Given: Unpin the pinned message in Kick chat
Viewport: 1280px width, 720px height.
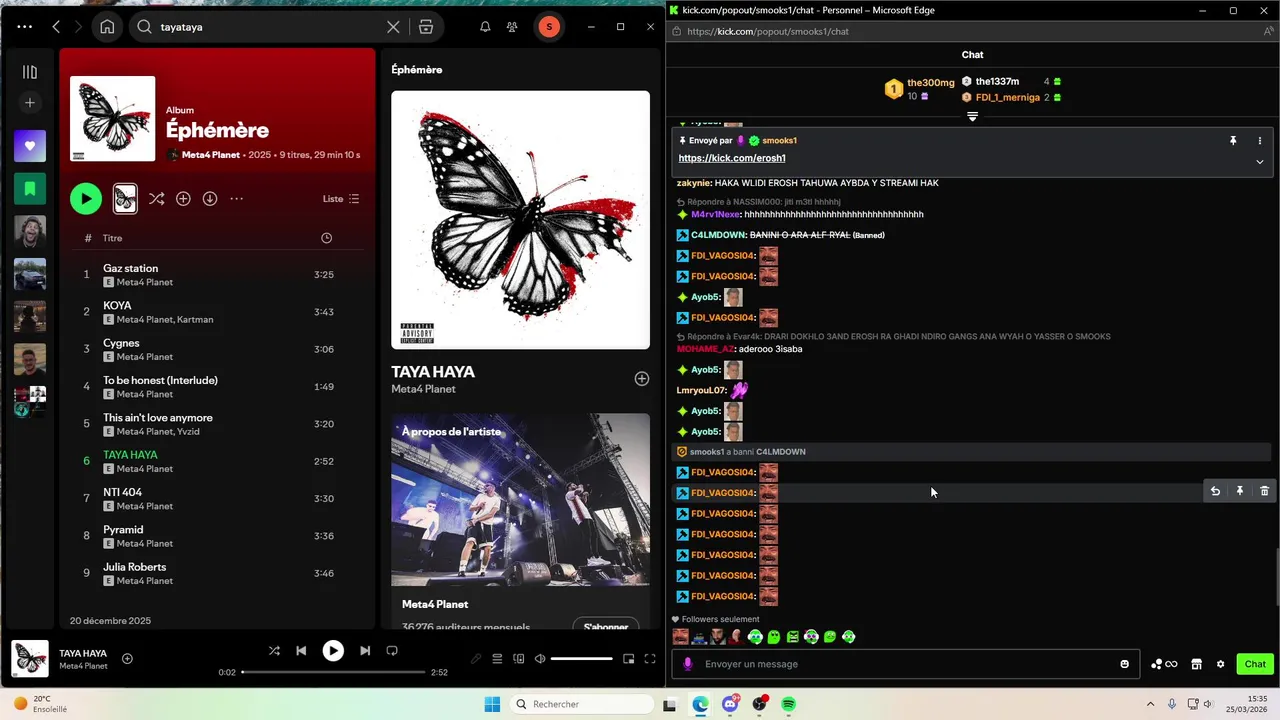Looking at the screenshot, I should (1233, 141).
